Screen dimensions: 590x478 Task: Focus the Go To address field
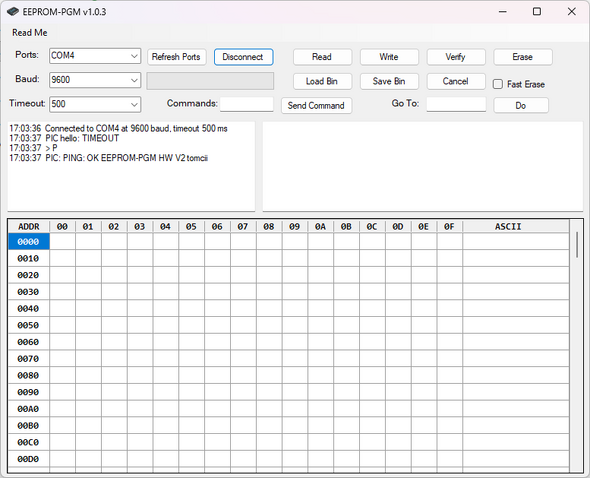(456, 104)
